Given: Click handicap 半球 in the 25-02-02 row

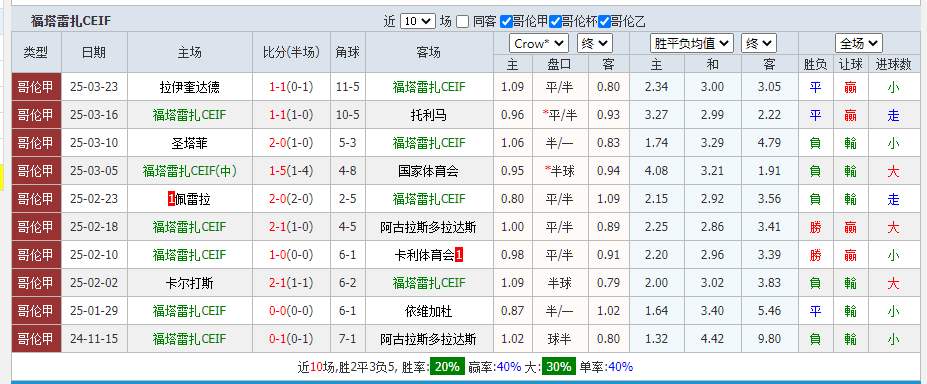Looking at the screenshot, I should pos(560,283).
